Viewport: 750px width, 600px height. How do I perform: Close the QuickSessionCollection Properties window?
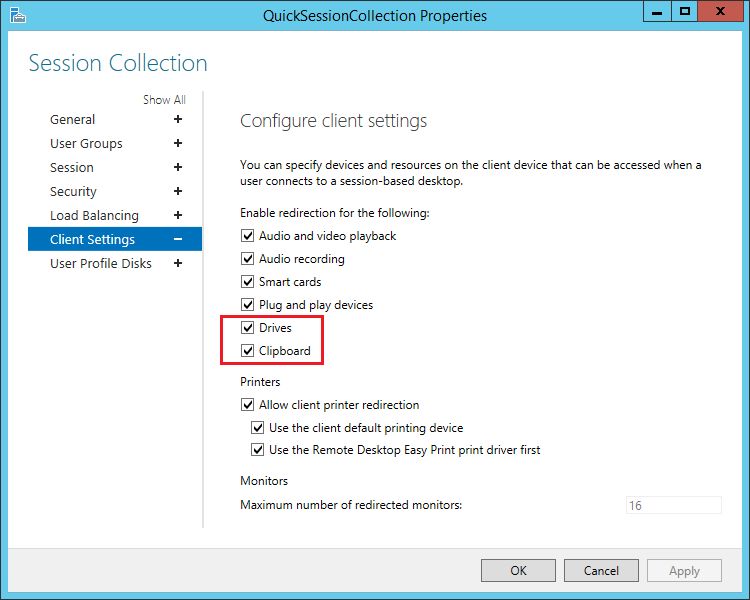[720, 11]
